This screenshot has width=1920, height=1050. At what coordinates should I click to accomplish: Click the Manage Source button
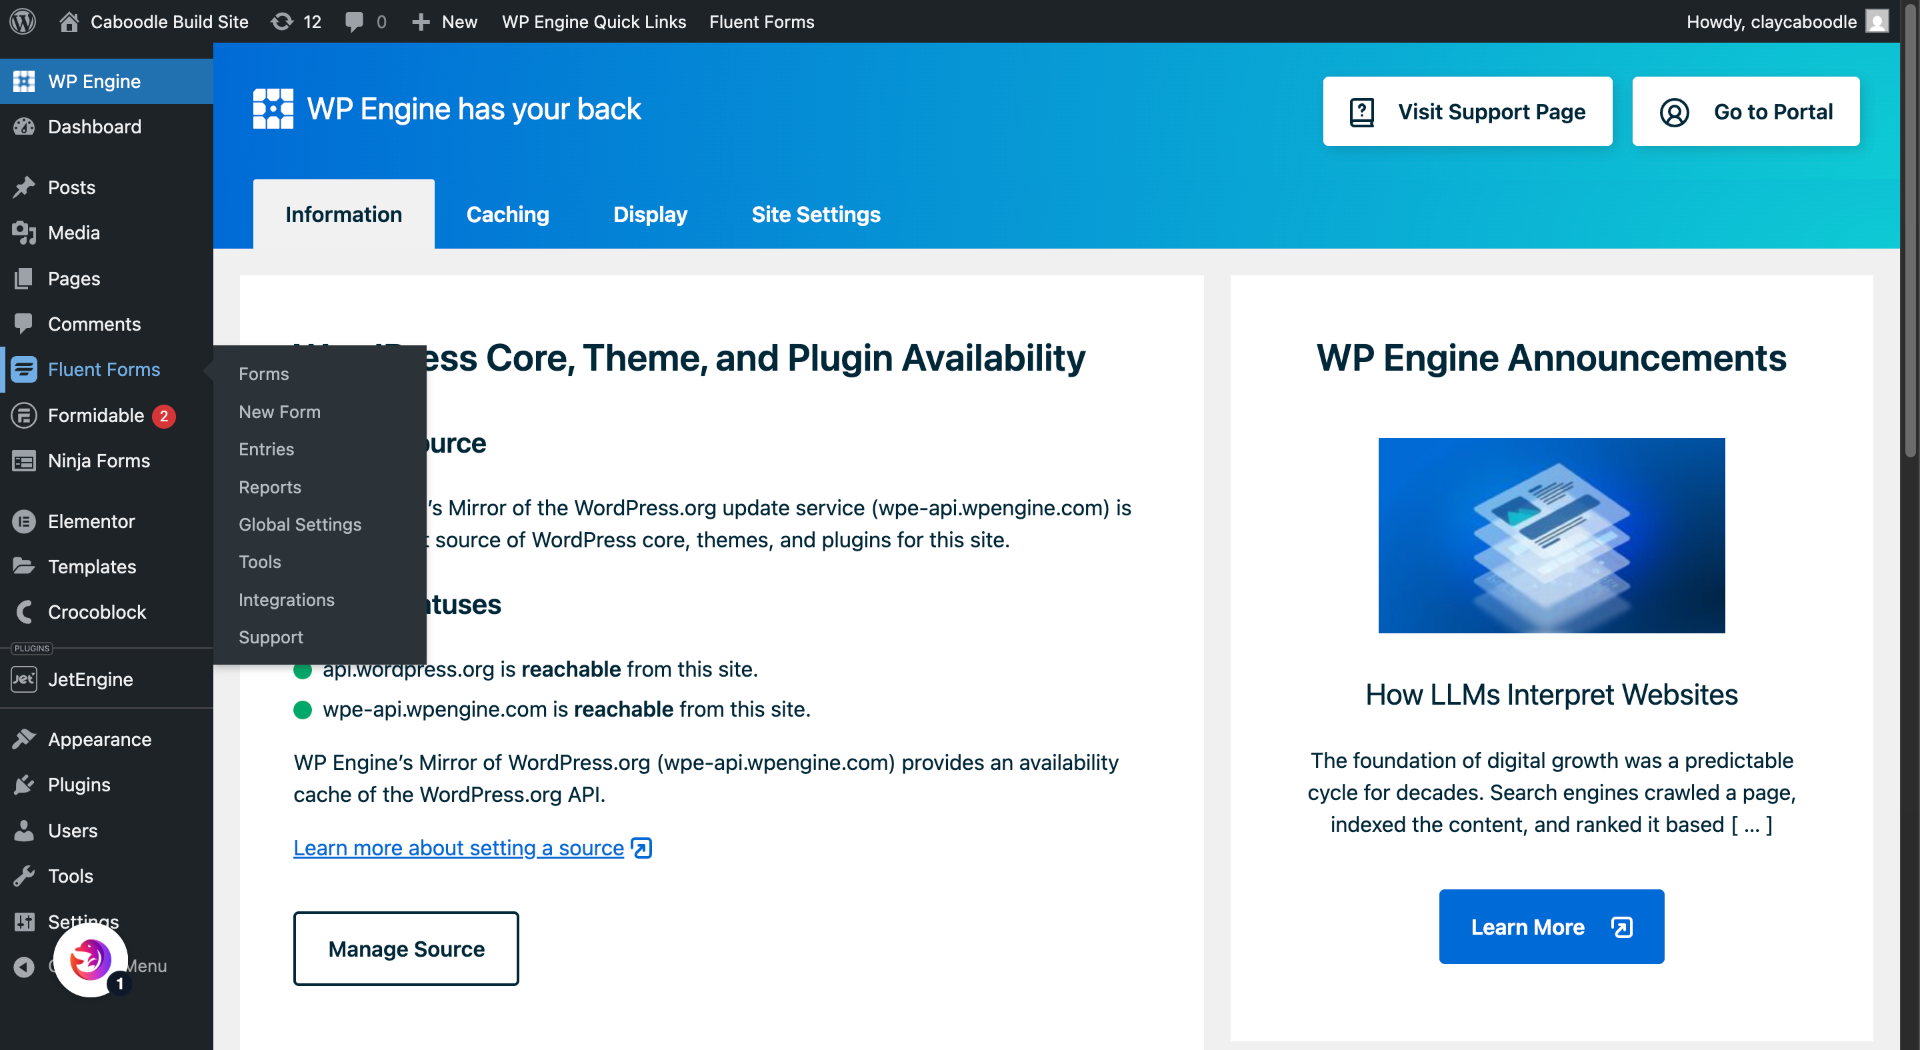(x=406, y=948)
